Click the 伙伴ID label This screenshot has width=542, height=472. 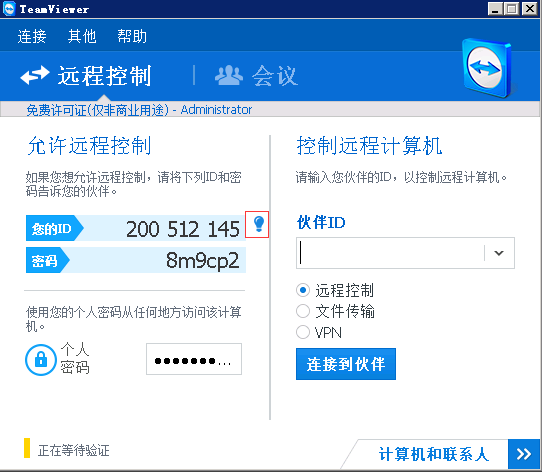point(321,222)
